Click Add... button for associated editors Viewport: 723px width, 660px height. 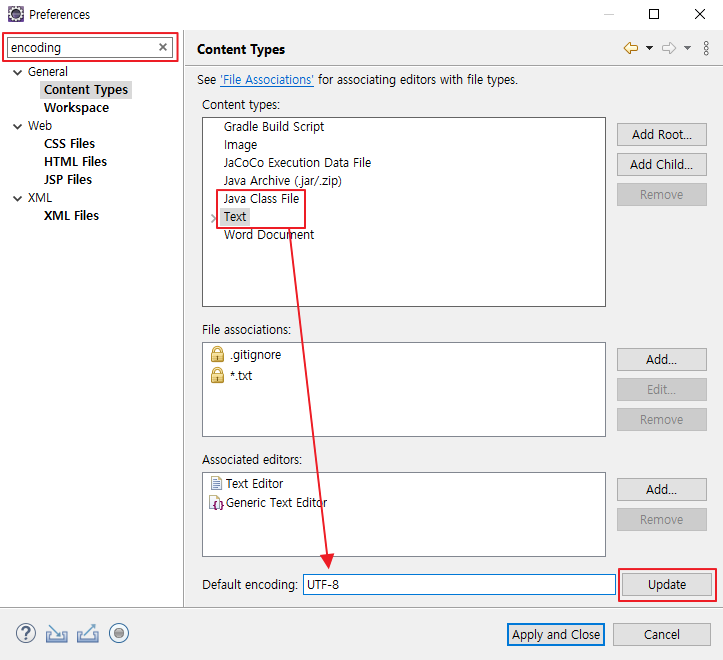click(662, 490)
